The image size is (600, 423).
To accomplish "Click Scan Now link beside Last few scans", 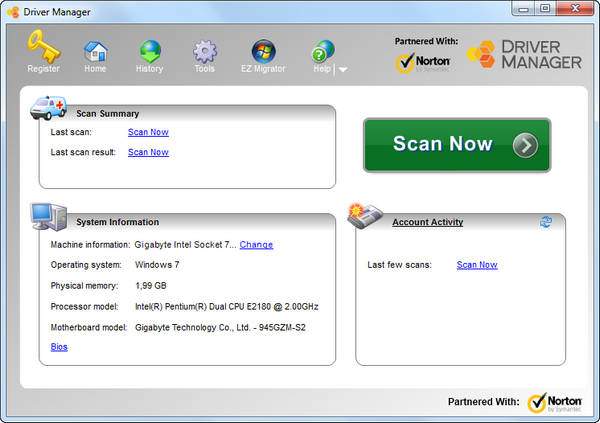I will point(477,265).
